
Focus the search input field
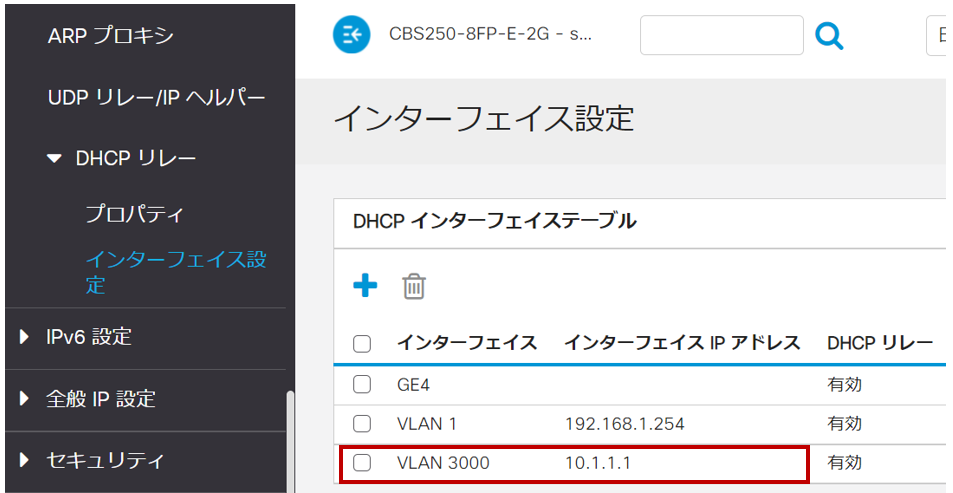(722, 35)
